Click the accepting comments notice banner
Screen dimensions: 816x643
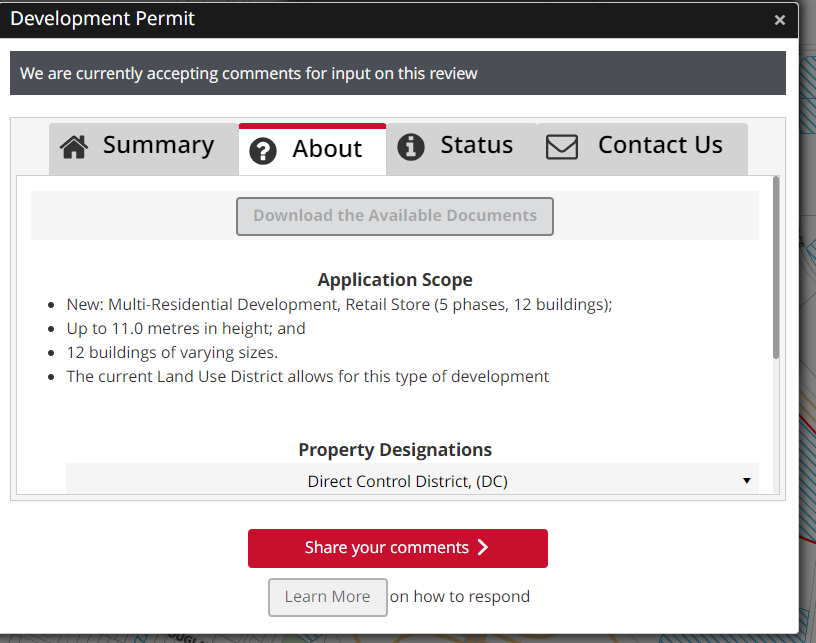398,73
